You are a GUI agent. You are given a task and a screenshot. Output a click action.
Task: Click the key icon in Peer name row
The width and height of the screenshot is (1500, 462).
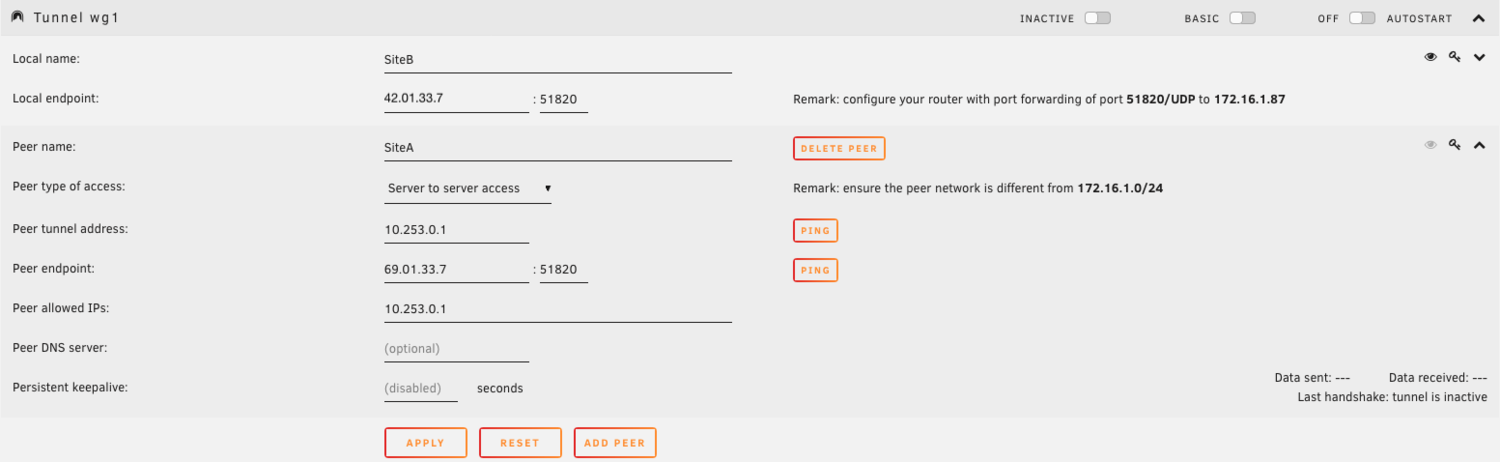pyautogui.click(x=1455, y=145)
